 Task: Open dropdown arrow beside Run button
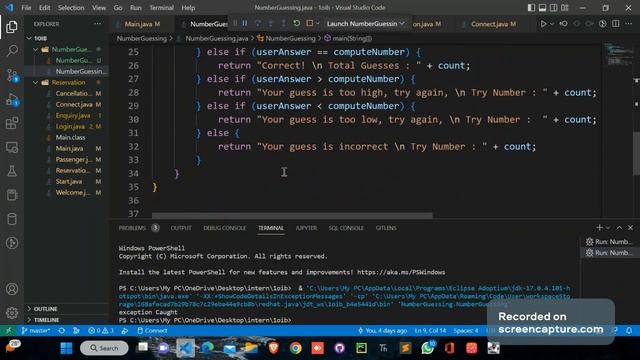click(x=552, y=24)
